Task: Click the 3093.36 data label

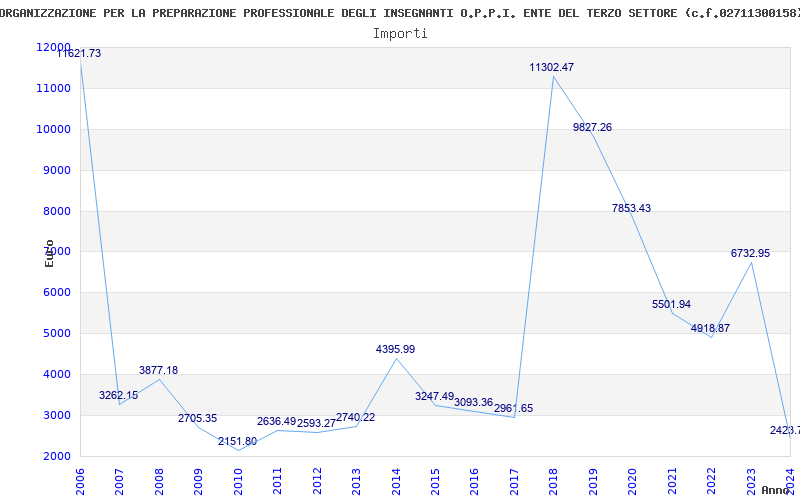Action: pos(473,403)
